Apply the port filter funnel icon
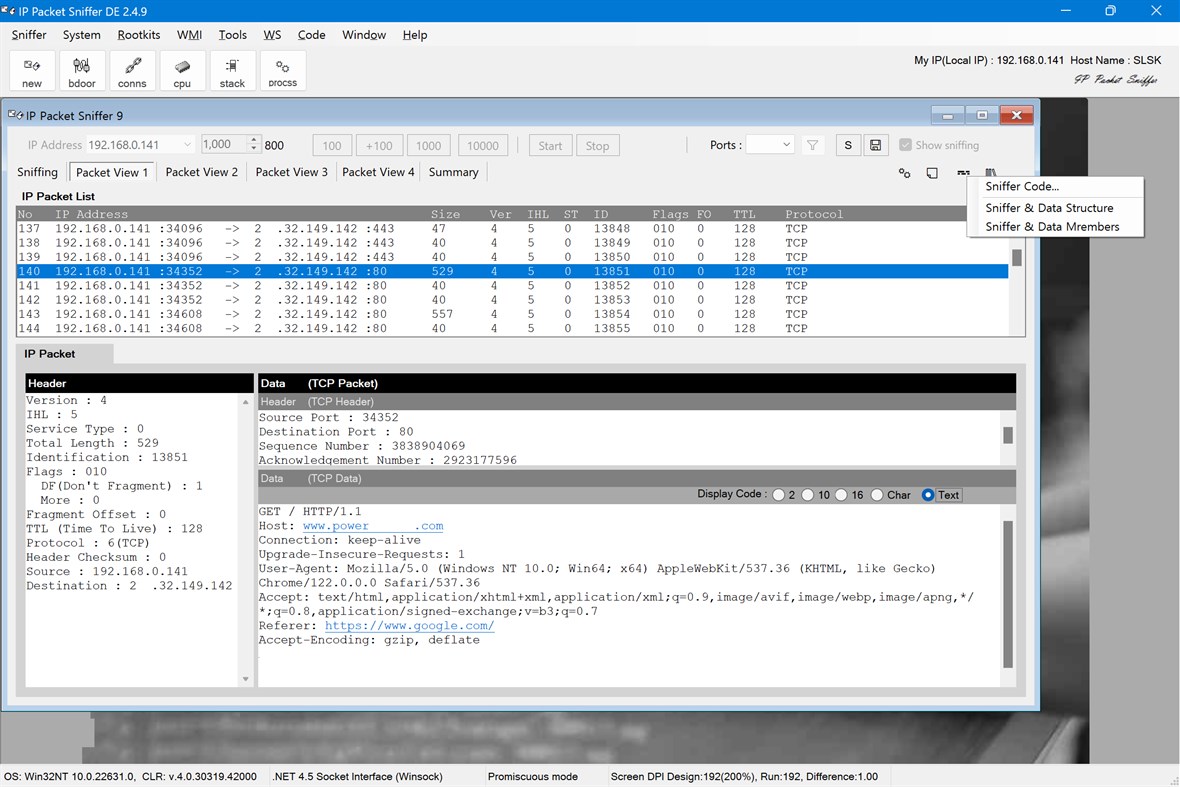 pyautogui.click(x=812, y=144)
